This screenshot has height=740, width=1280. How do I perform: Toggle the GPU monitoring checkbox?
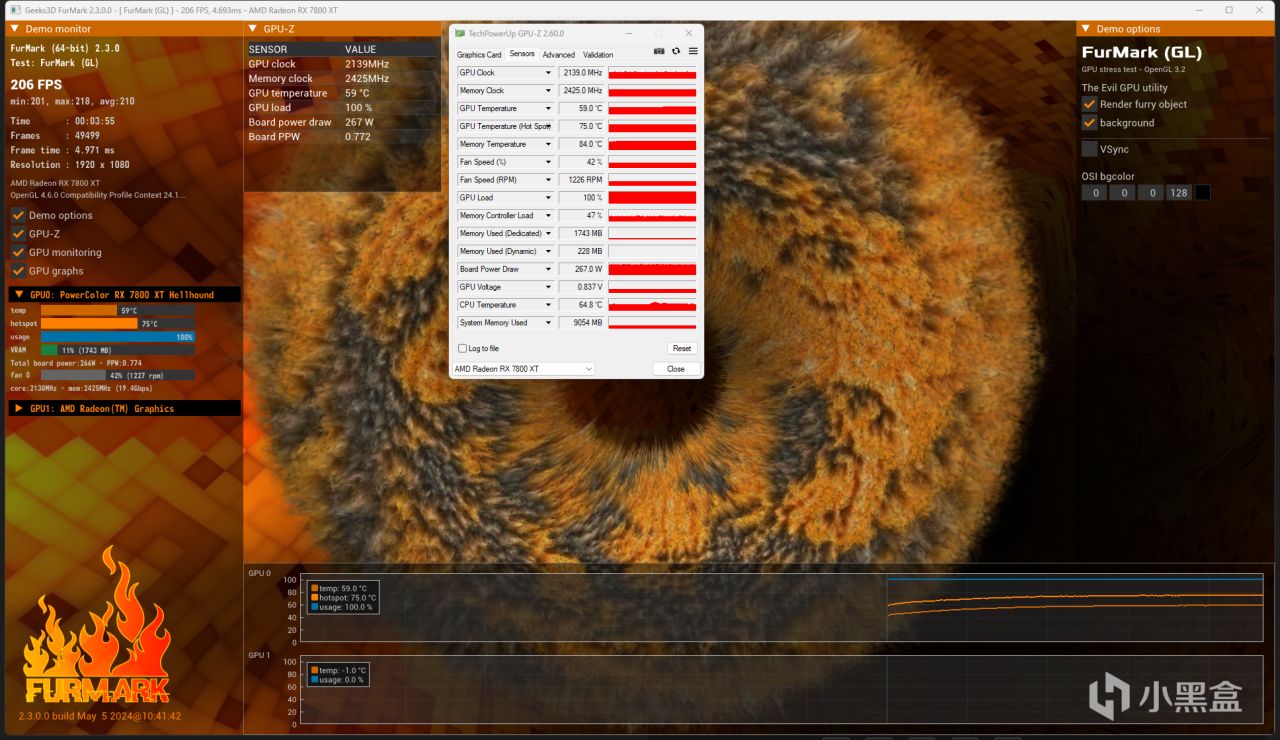[18, 252]
